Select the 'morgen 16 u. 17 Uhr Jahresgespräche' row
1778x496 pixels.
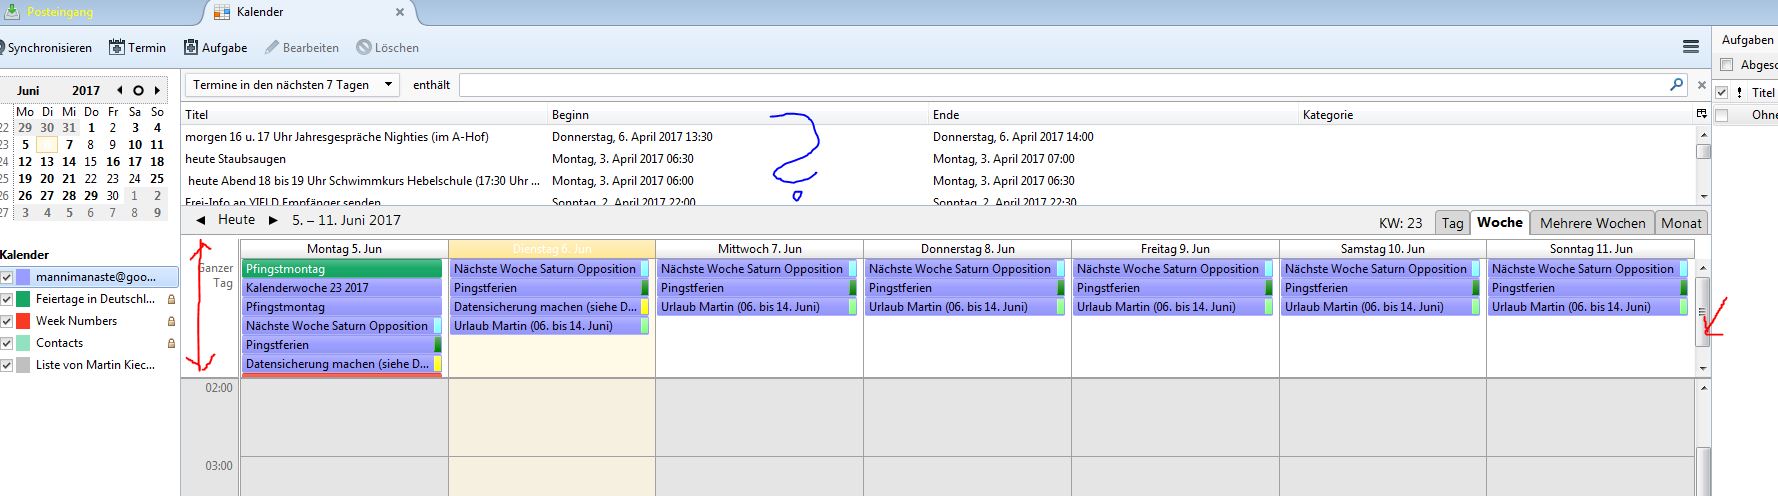pos(939,137)
